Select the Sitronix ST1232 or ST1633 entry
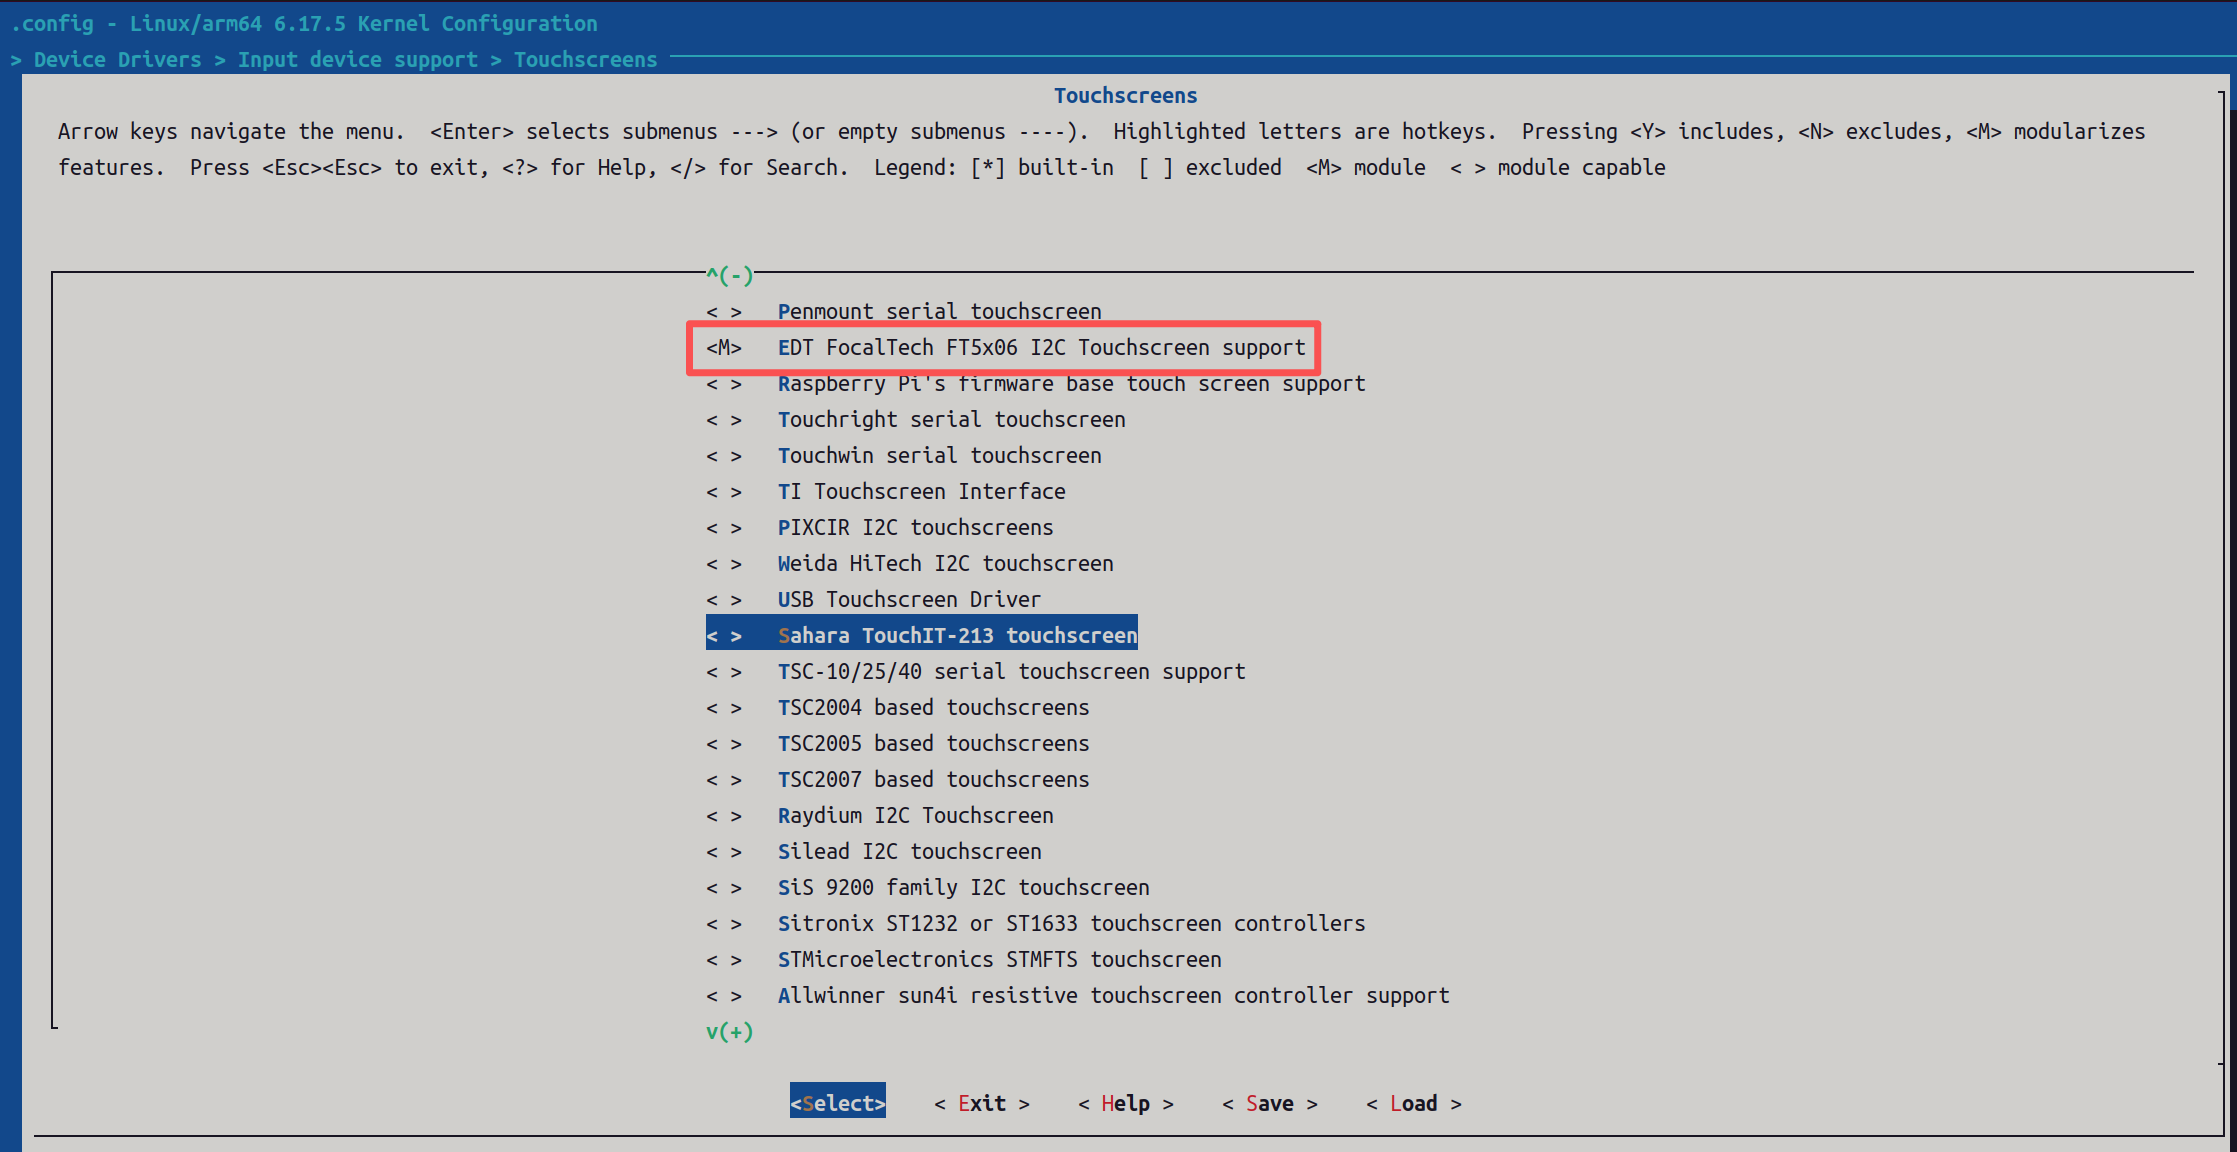Viewport: 2237px width, 1152px height. coord(1071,924)
